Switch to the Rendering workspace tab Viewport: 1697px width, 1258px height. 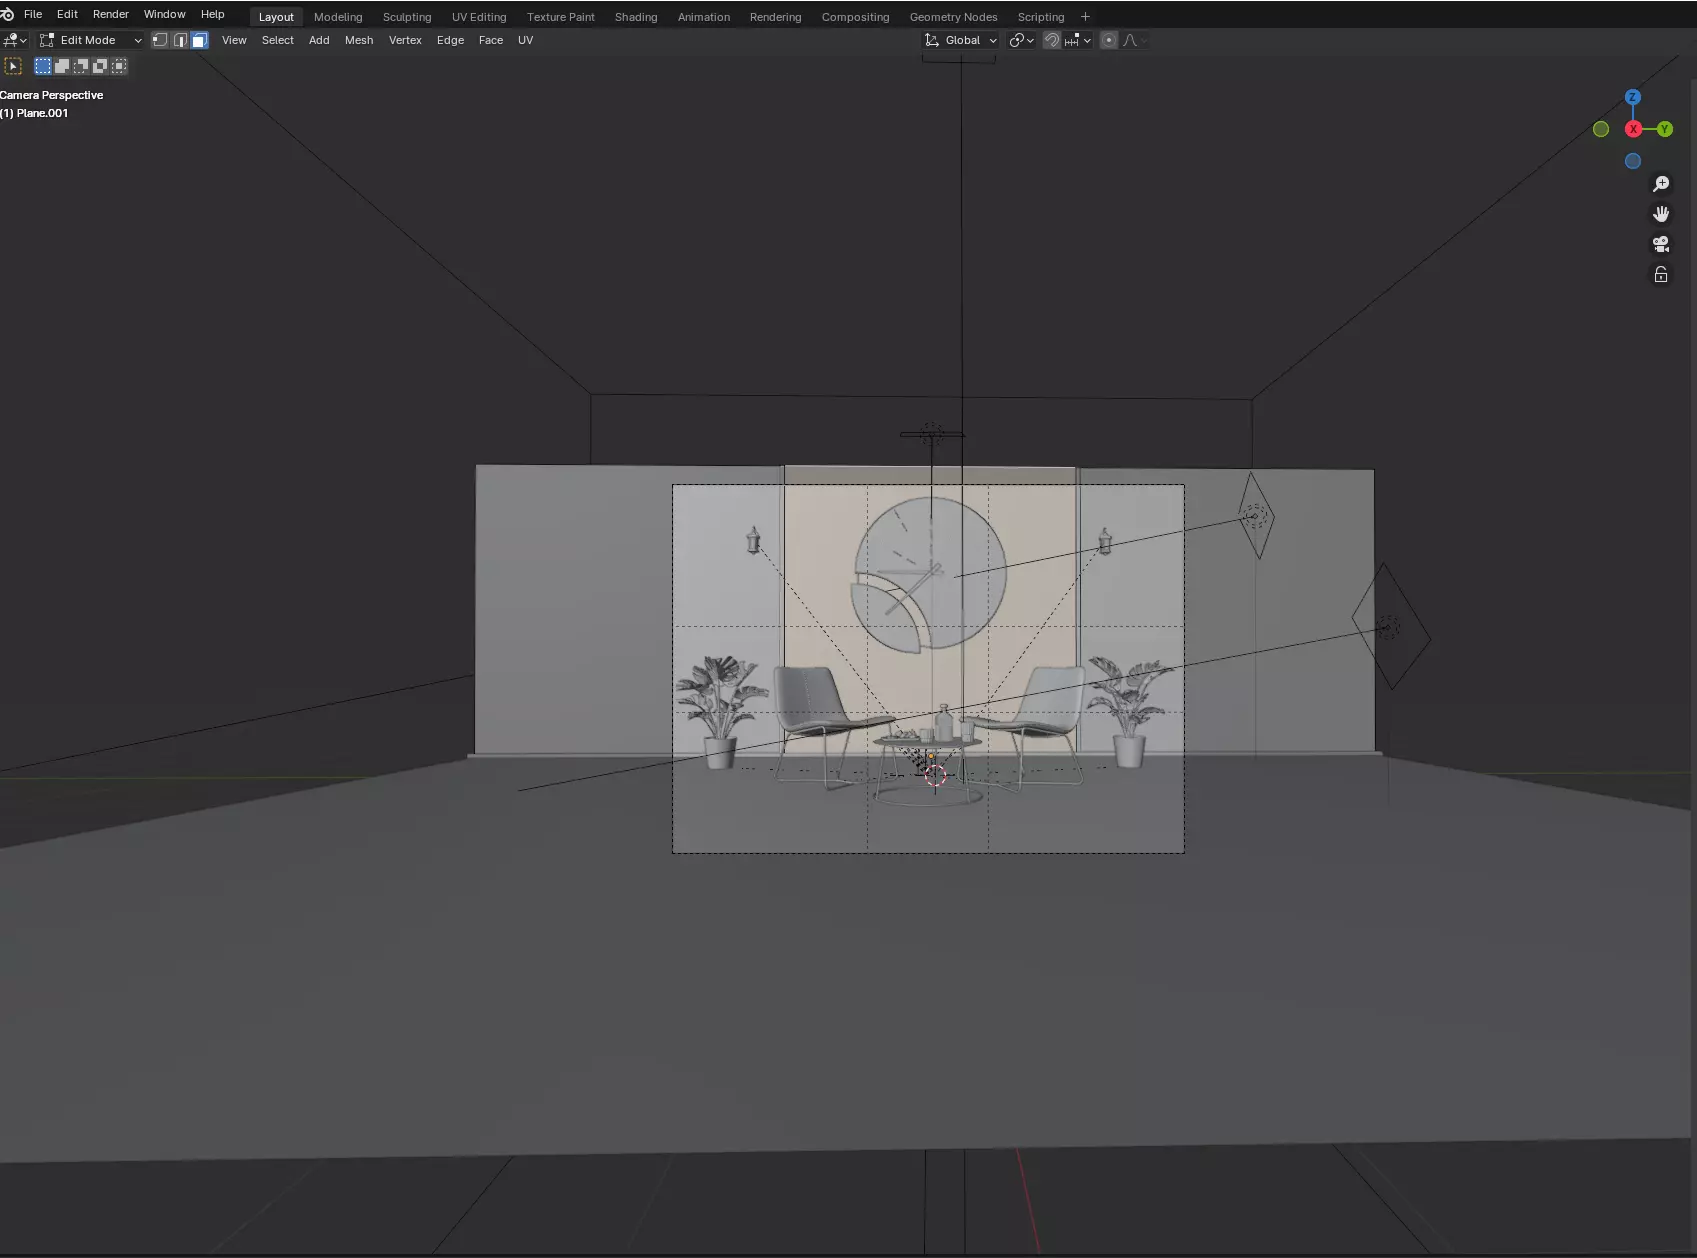(776, 17)
